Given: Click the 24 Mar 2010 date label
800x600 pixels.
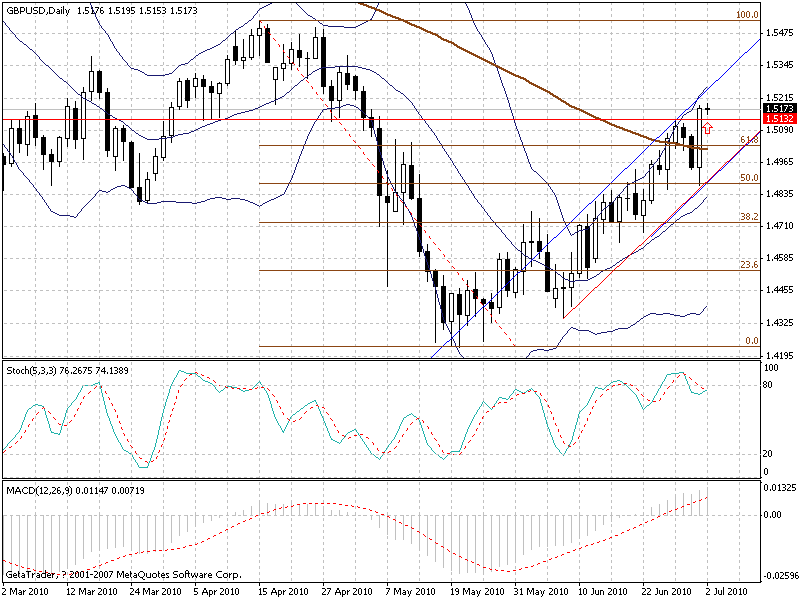Looking at the screenshot, I should click(x=156, y=592).
